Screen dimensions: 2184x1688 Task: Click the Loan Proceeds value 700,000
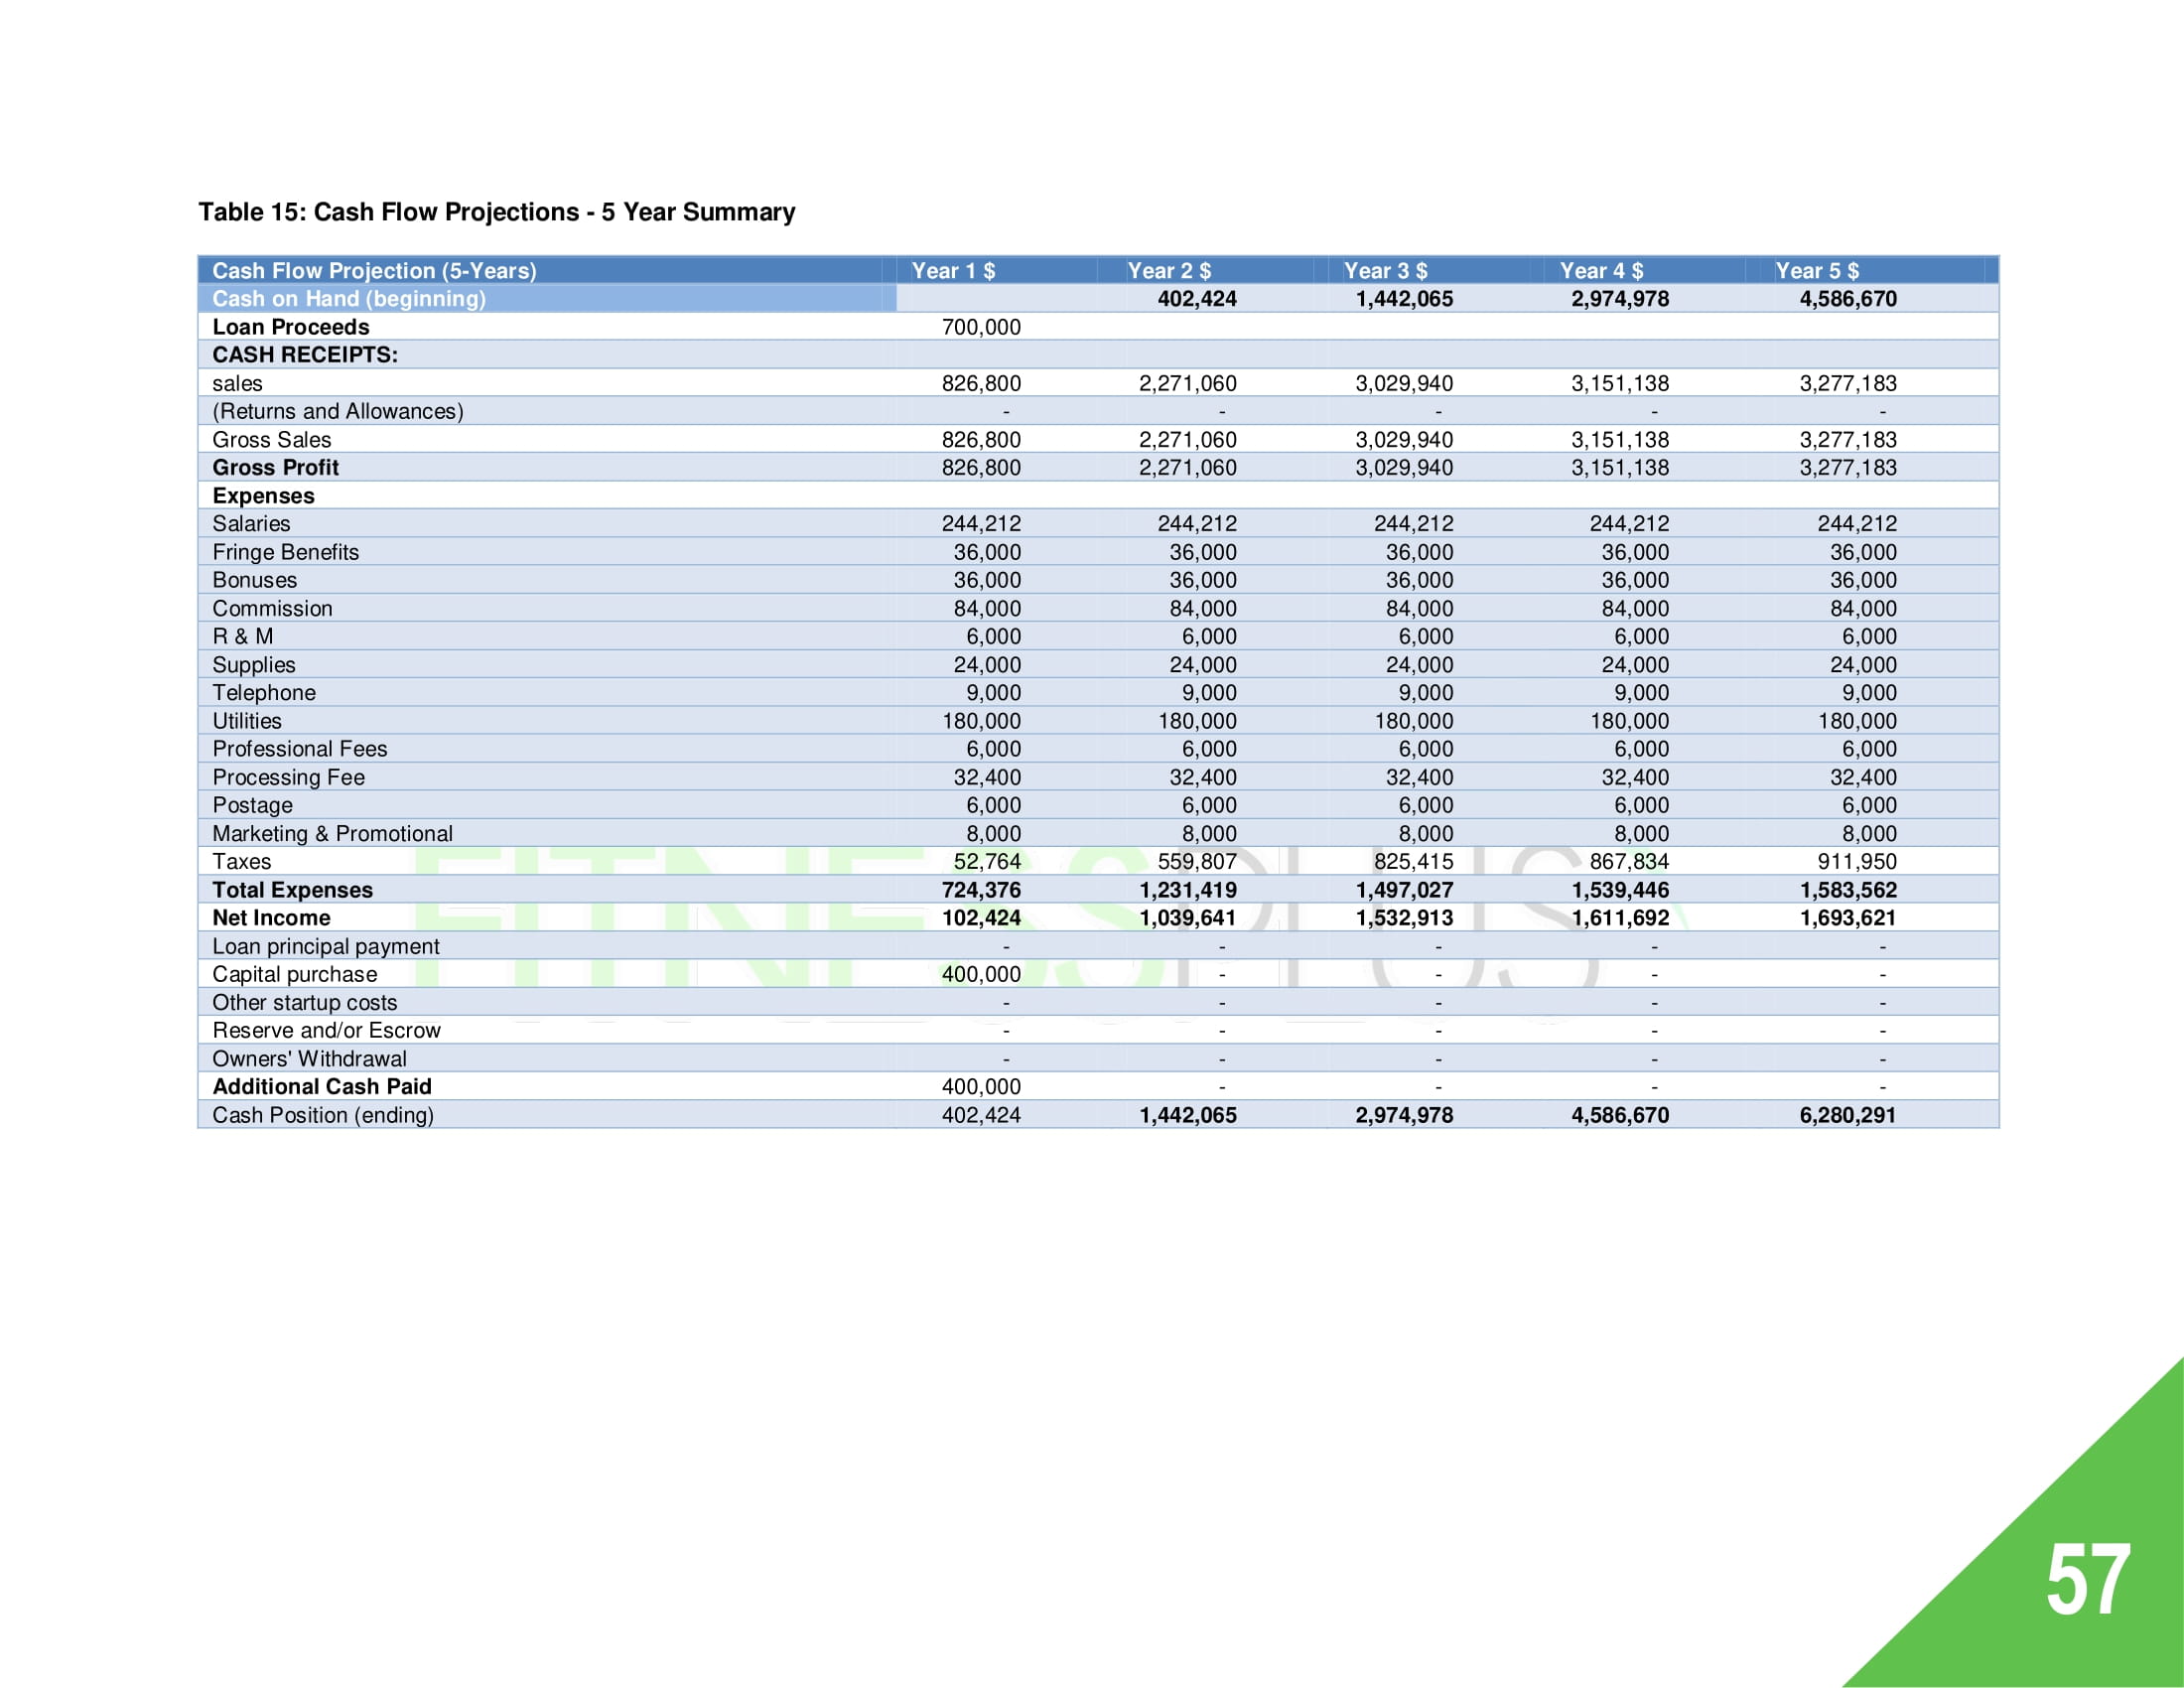point(980,327)
